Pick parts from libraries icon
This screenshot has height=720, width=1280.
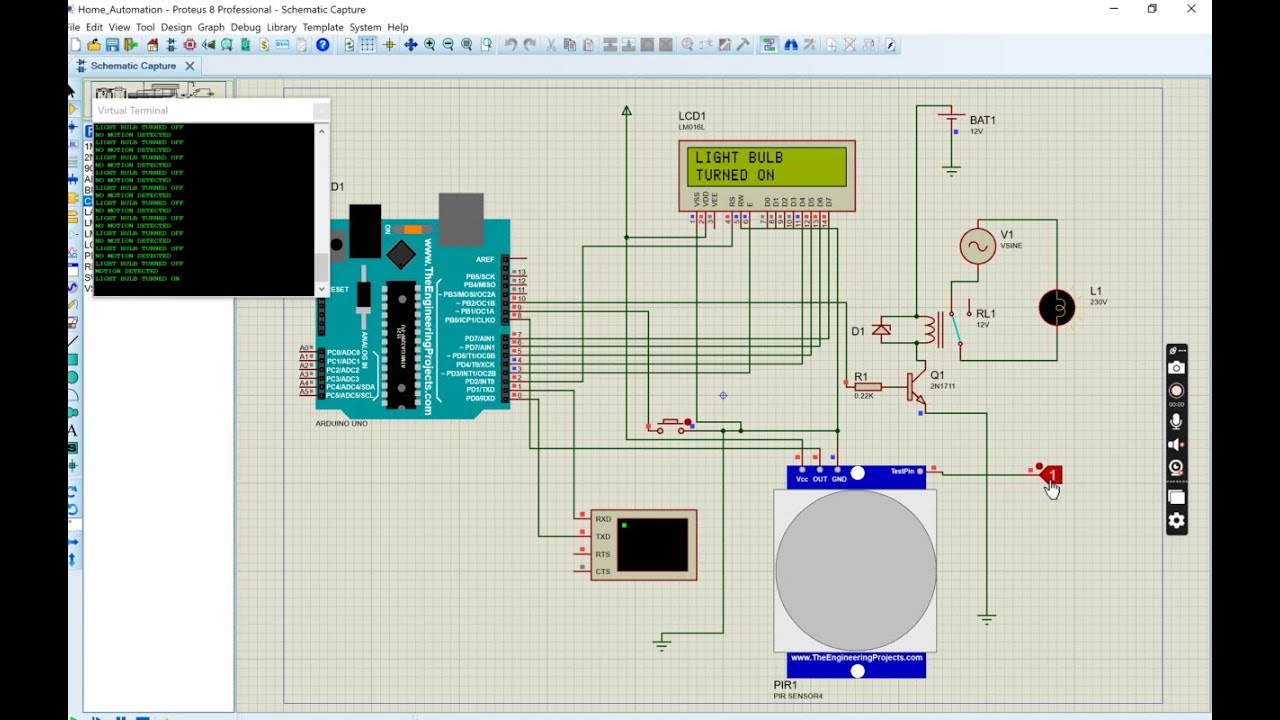pos(688,45)
